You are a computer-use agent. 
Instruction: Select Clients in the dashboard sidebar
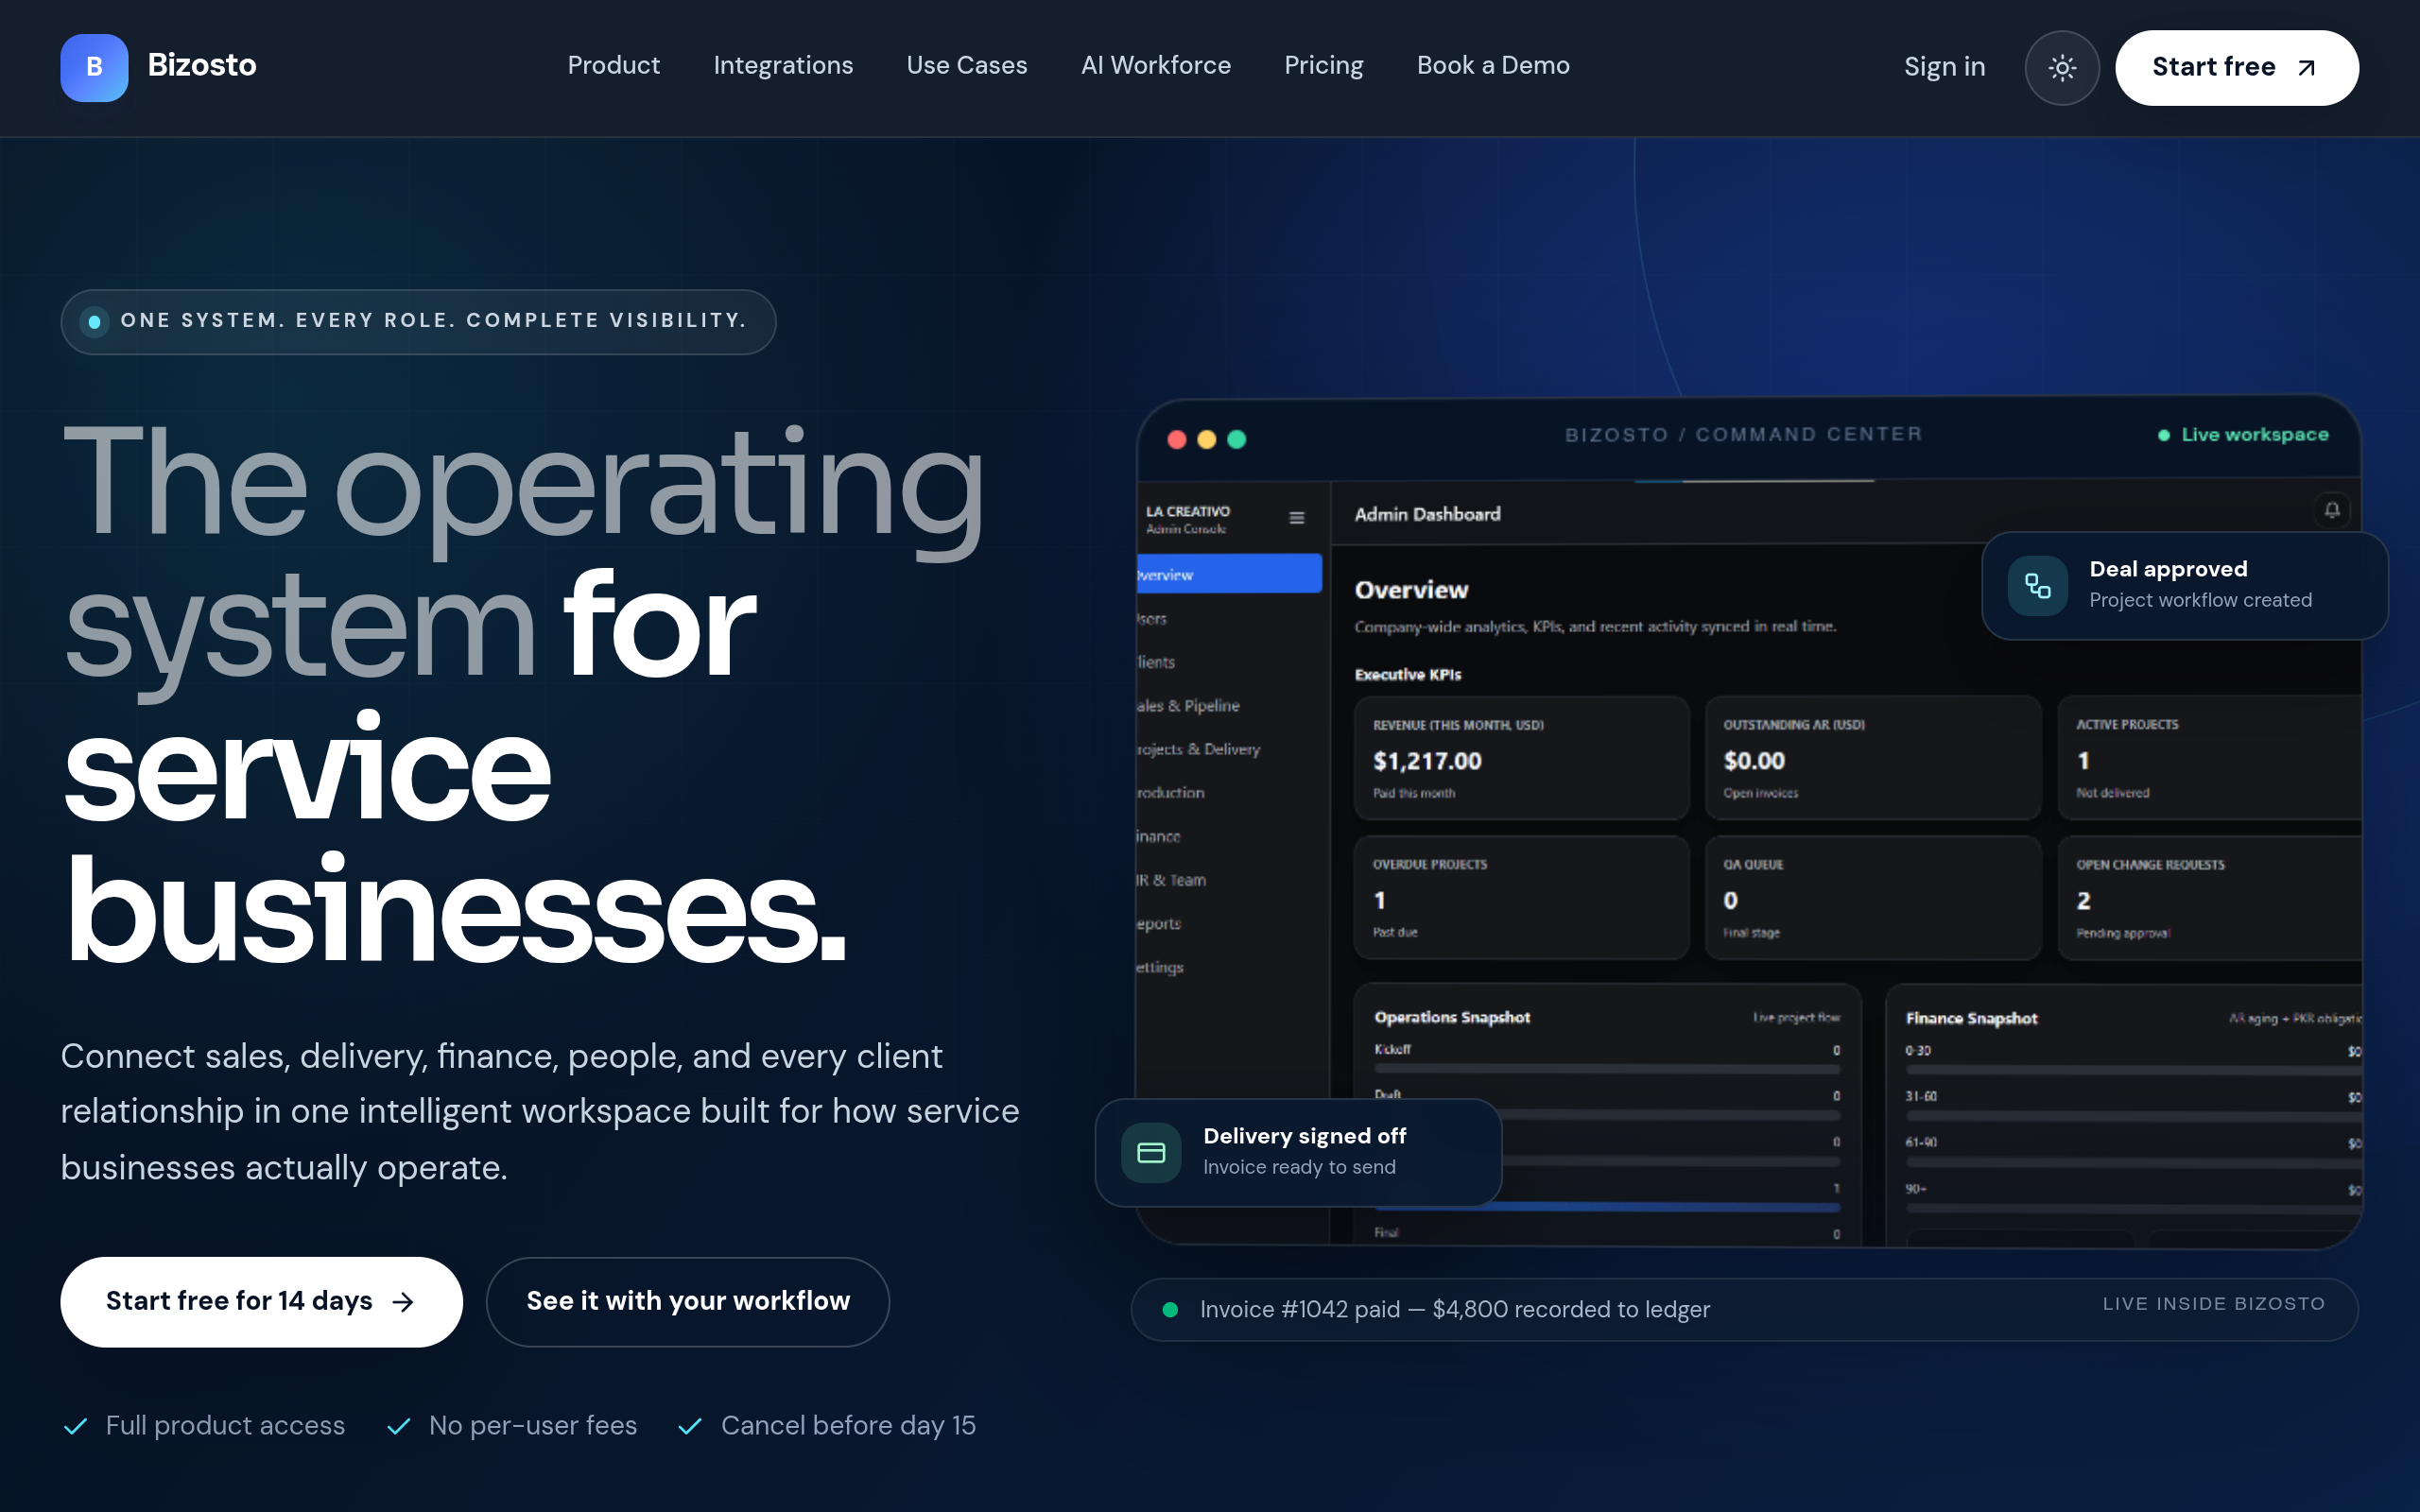(x=1156, y=662)
